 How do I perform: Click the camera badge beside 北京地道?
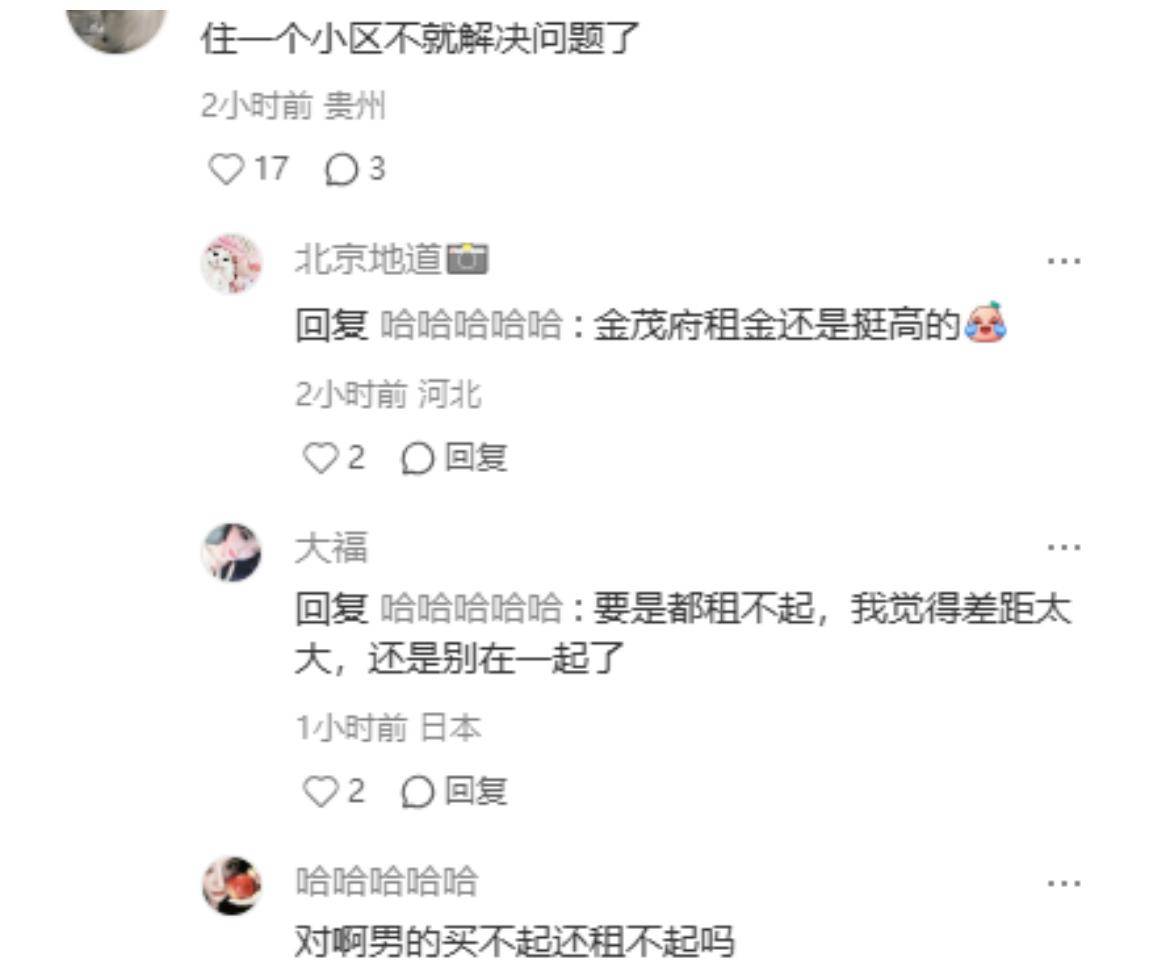click(x=467, y=259)
